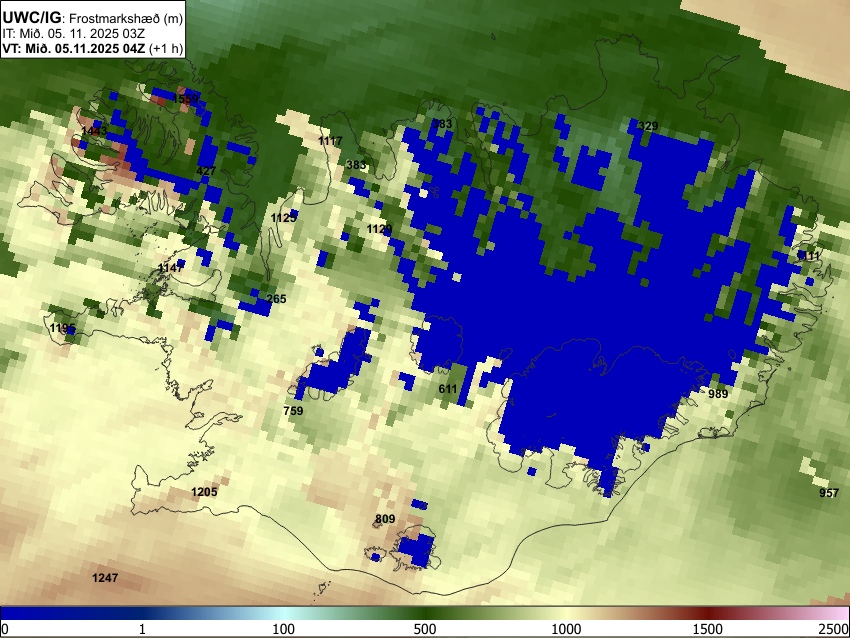850x638 pixels.
Task: Select the 1443 value label on the map
Action: click(x=94, y=131)
